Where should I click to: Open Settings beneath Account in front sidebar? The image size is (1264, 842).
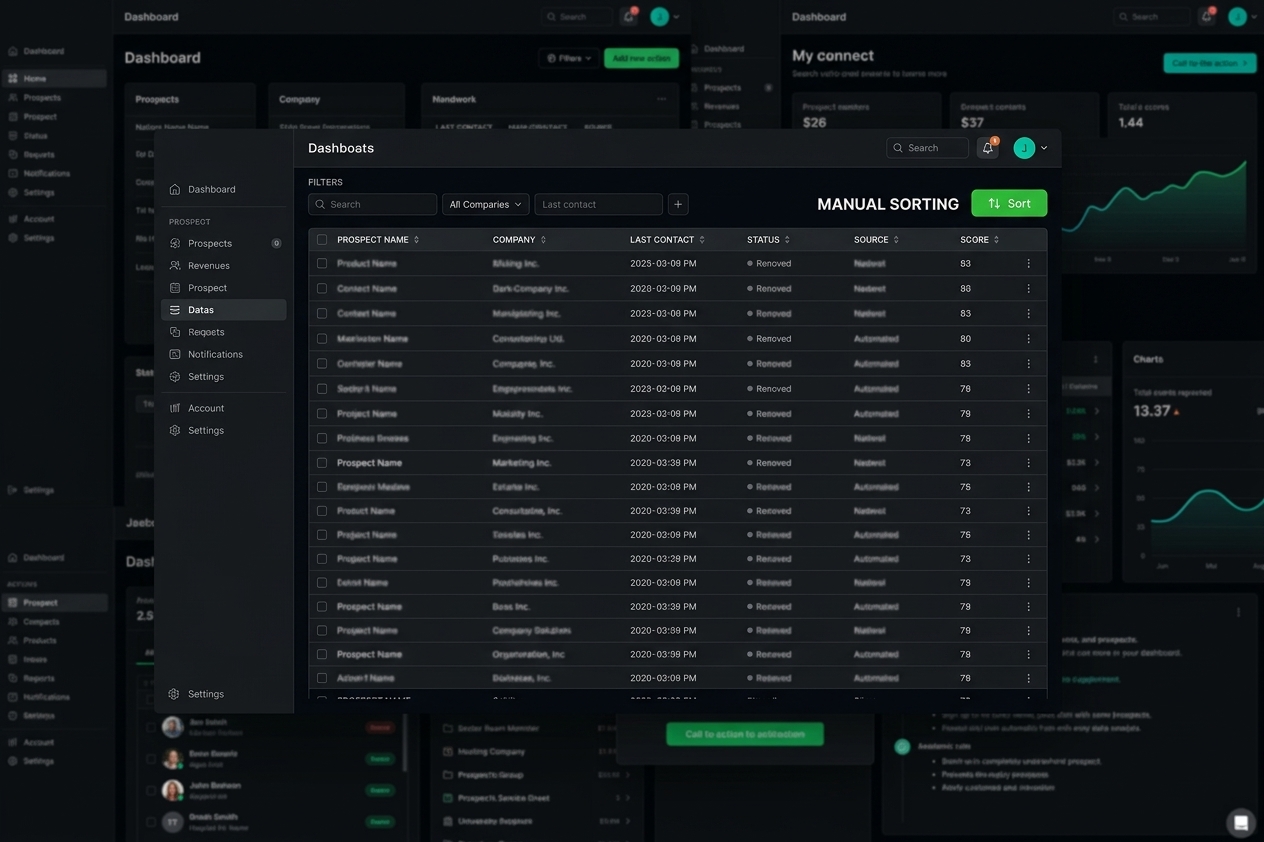[224, 431]
